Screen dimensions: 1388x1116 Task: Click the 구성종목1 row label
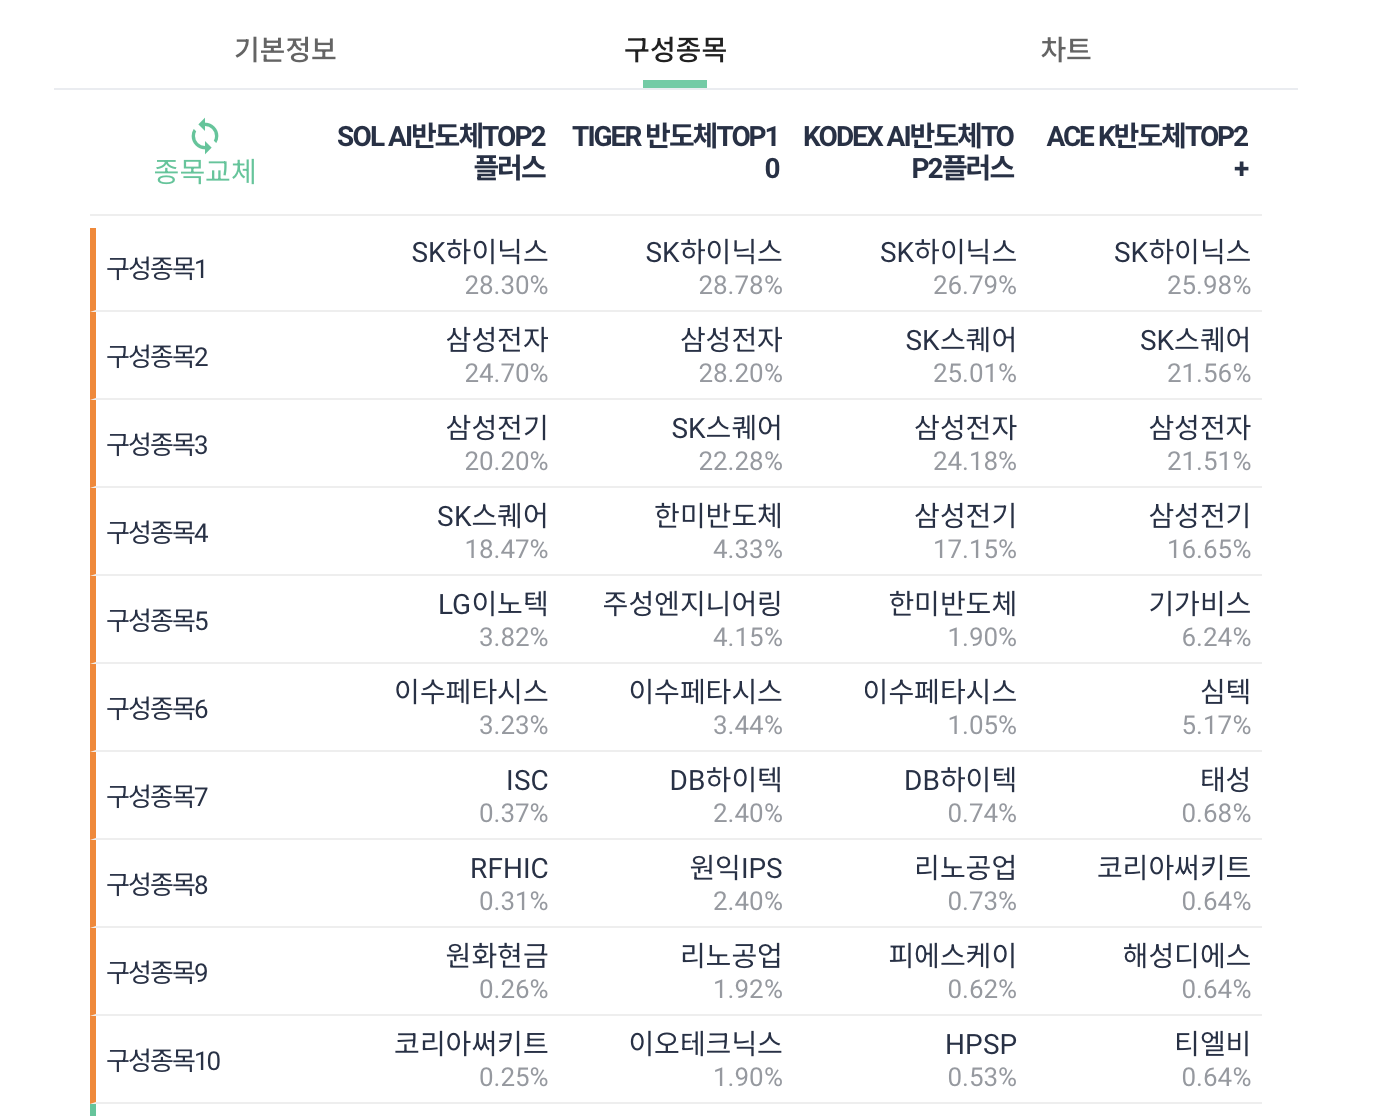pyautogui.click(x=157, y=269)
